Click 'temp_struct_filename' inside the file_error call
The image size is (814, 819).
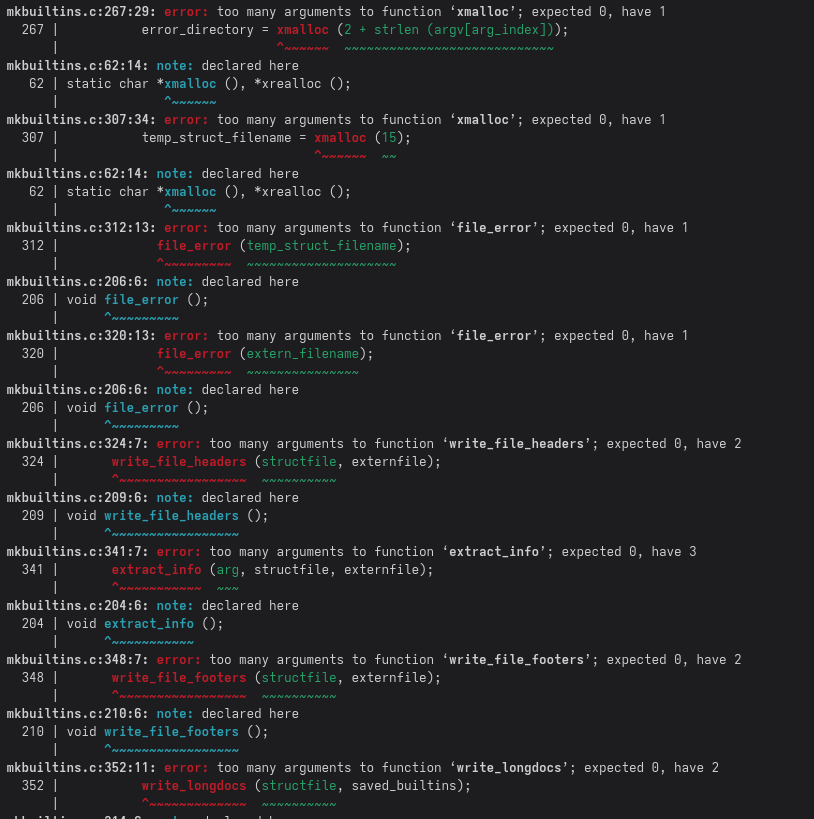pyautogui.click(x=321, y=246)
